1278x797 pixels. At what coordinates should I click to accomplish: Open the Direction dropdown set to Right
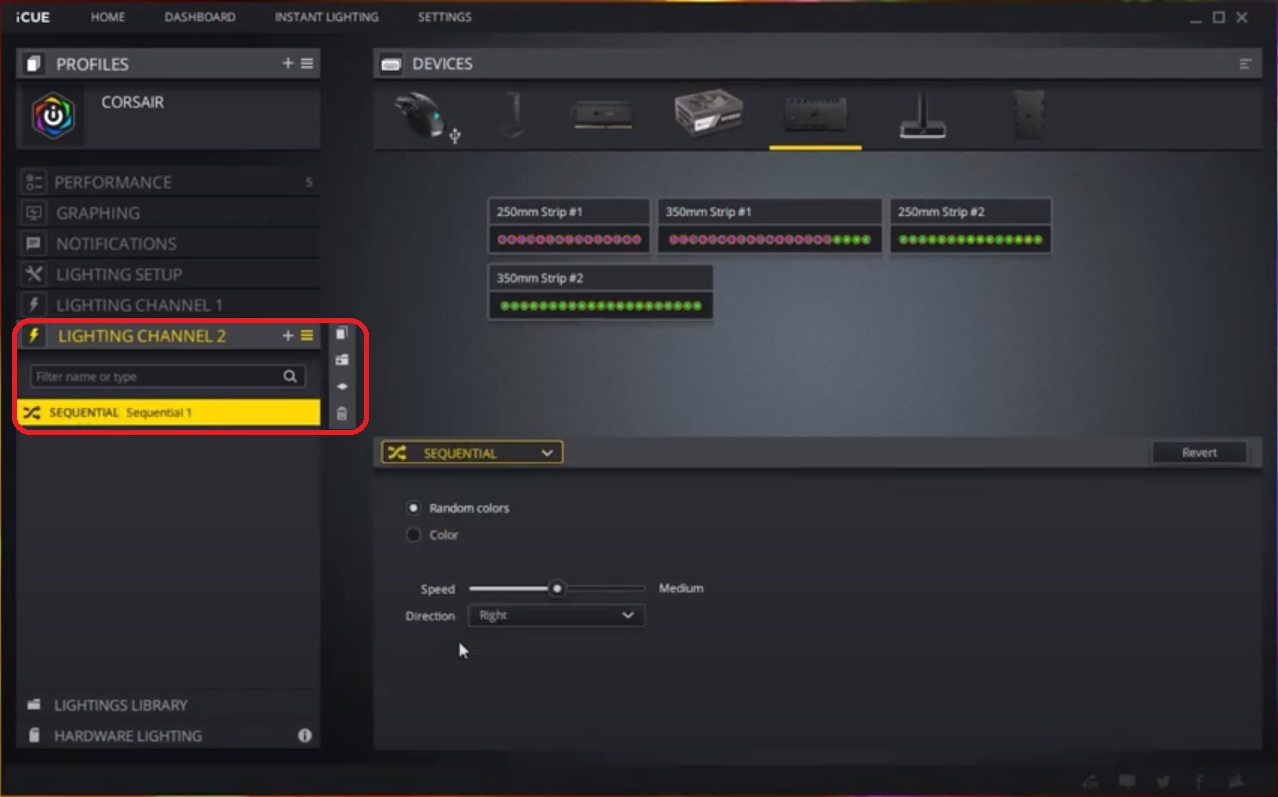coord(556,616)
